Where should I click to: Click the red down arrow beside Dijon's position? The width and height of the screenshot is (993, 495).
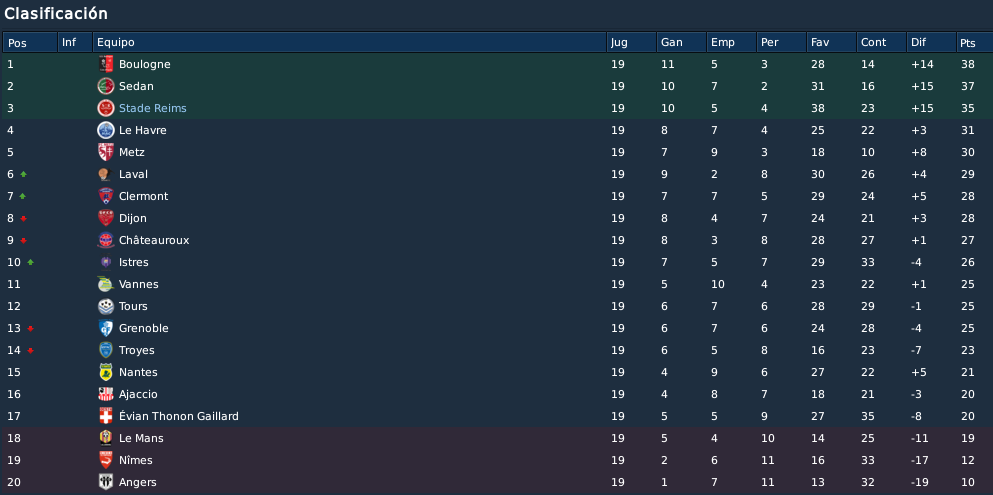point(23,218)
